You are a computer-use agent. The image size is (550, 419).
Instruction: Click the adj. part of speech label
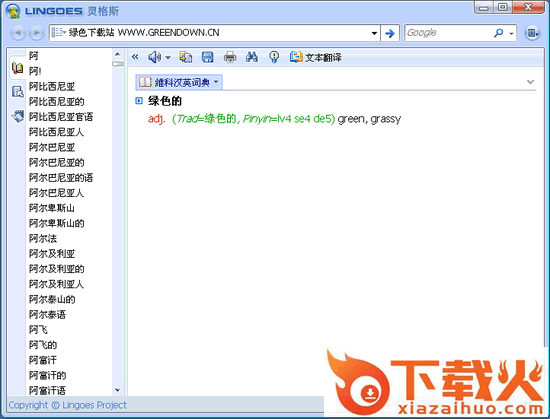(156, 119)
